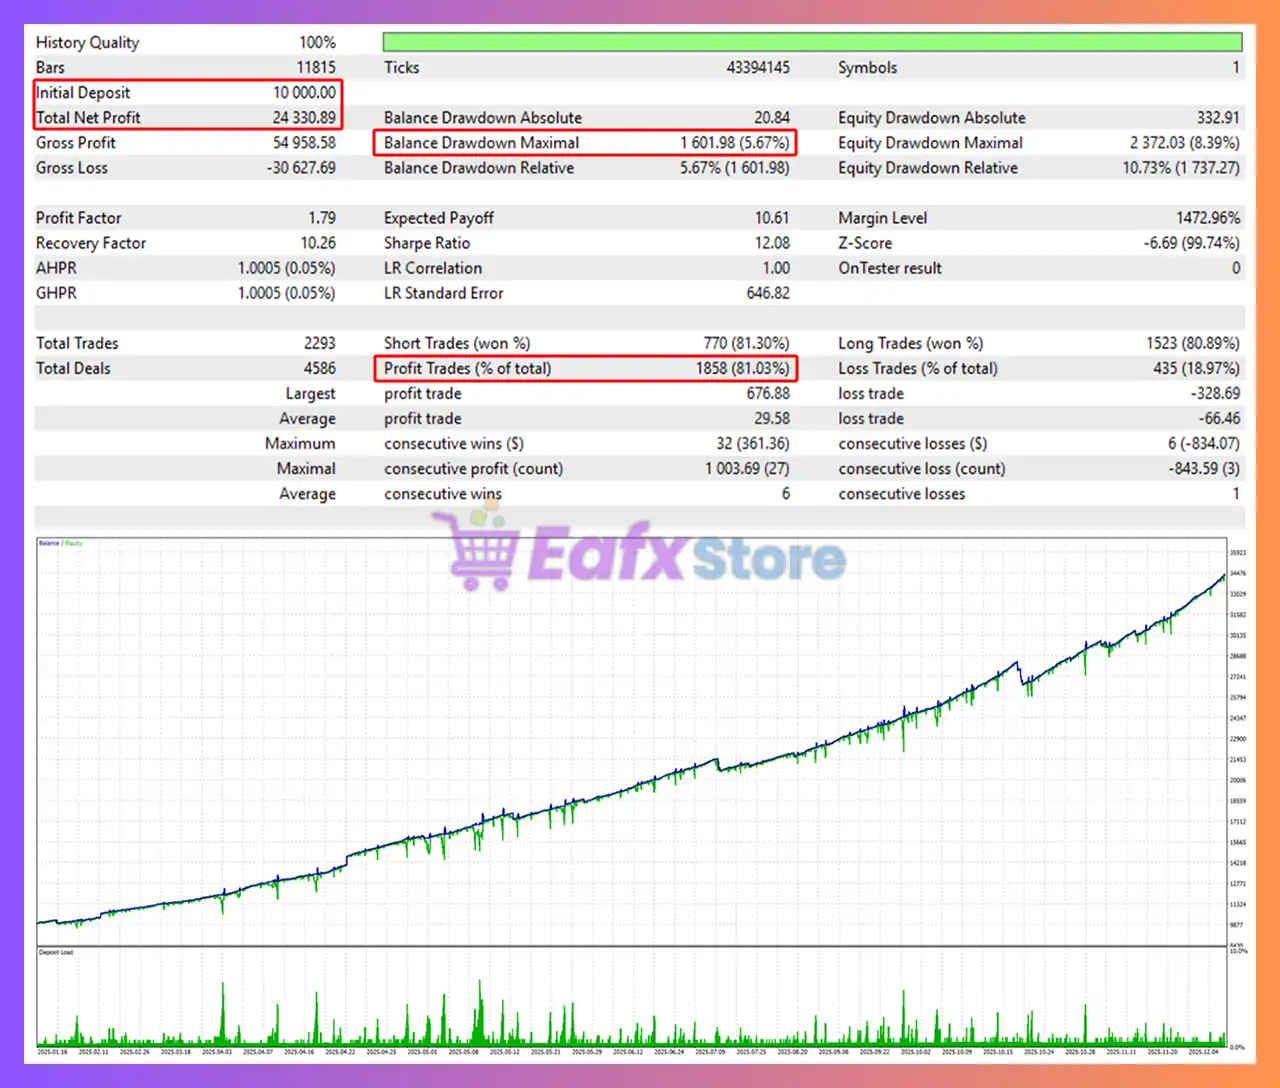Click the Profit Factor value 1.79
The height and width of the screenshot is (1088, 1280).
coord(321,218)
